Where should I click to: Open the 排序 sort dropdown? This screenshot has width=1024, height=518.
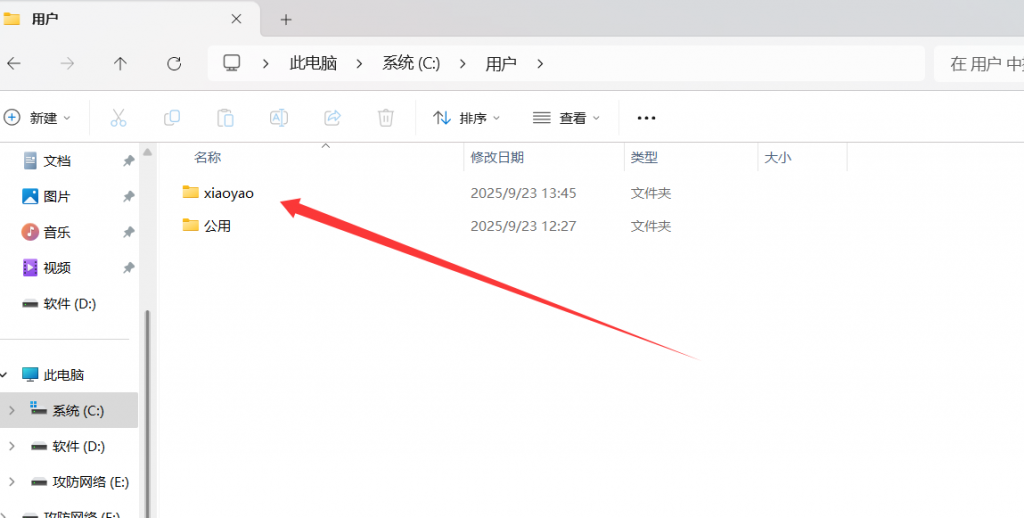tap(466, 118)
